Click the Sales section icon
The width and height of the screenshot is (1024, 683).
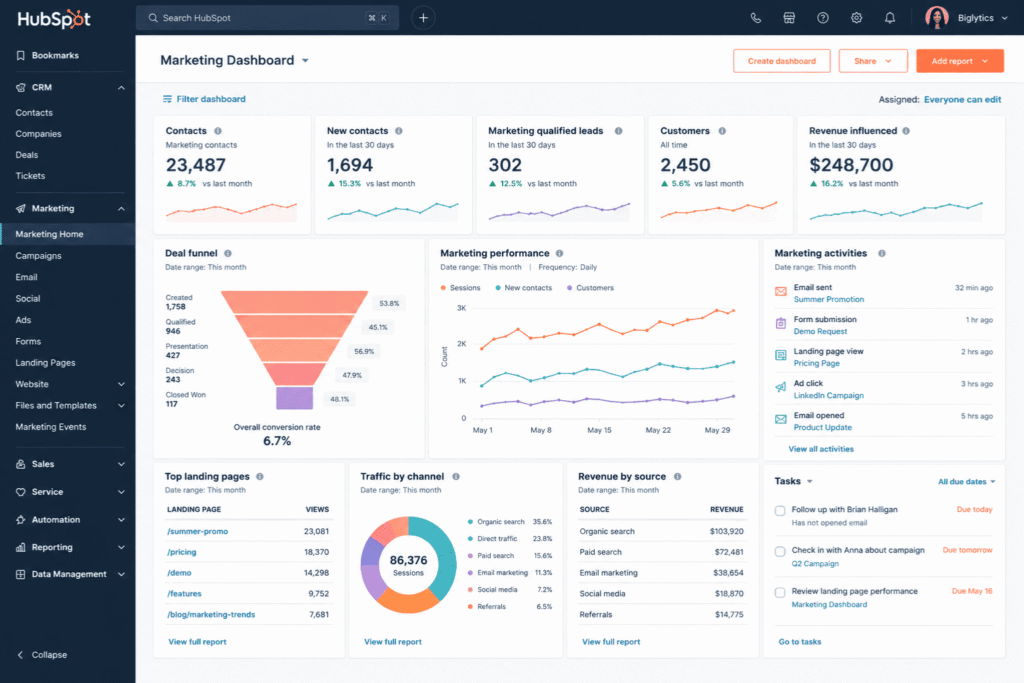pos(20,464)
